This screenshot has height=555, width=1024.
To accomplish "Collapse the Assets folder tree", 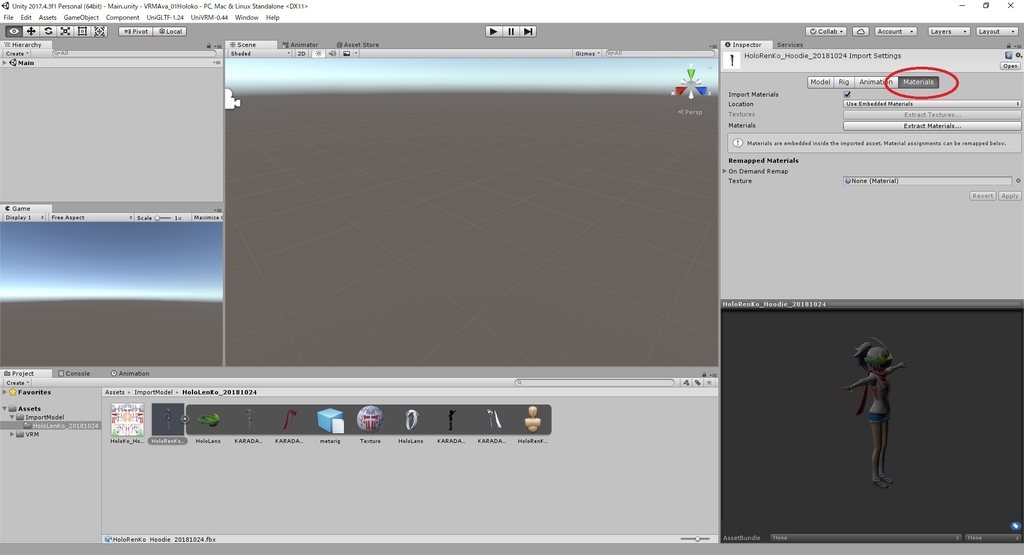I will click(5, 409).
